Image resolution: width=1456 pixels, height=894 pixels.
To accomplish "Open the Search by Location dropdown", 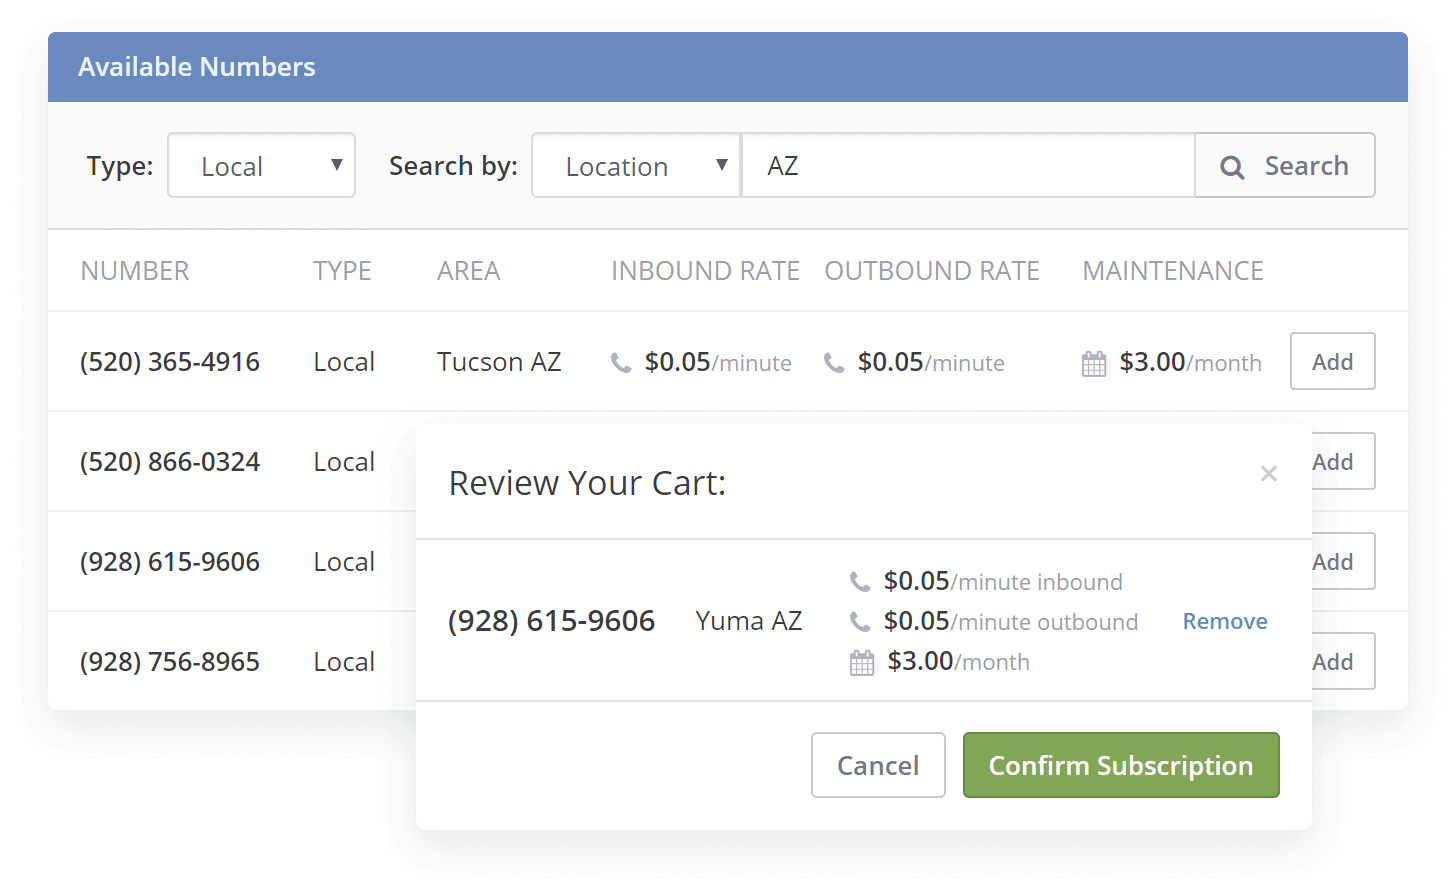I will click(x=634, y=165).
